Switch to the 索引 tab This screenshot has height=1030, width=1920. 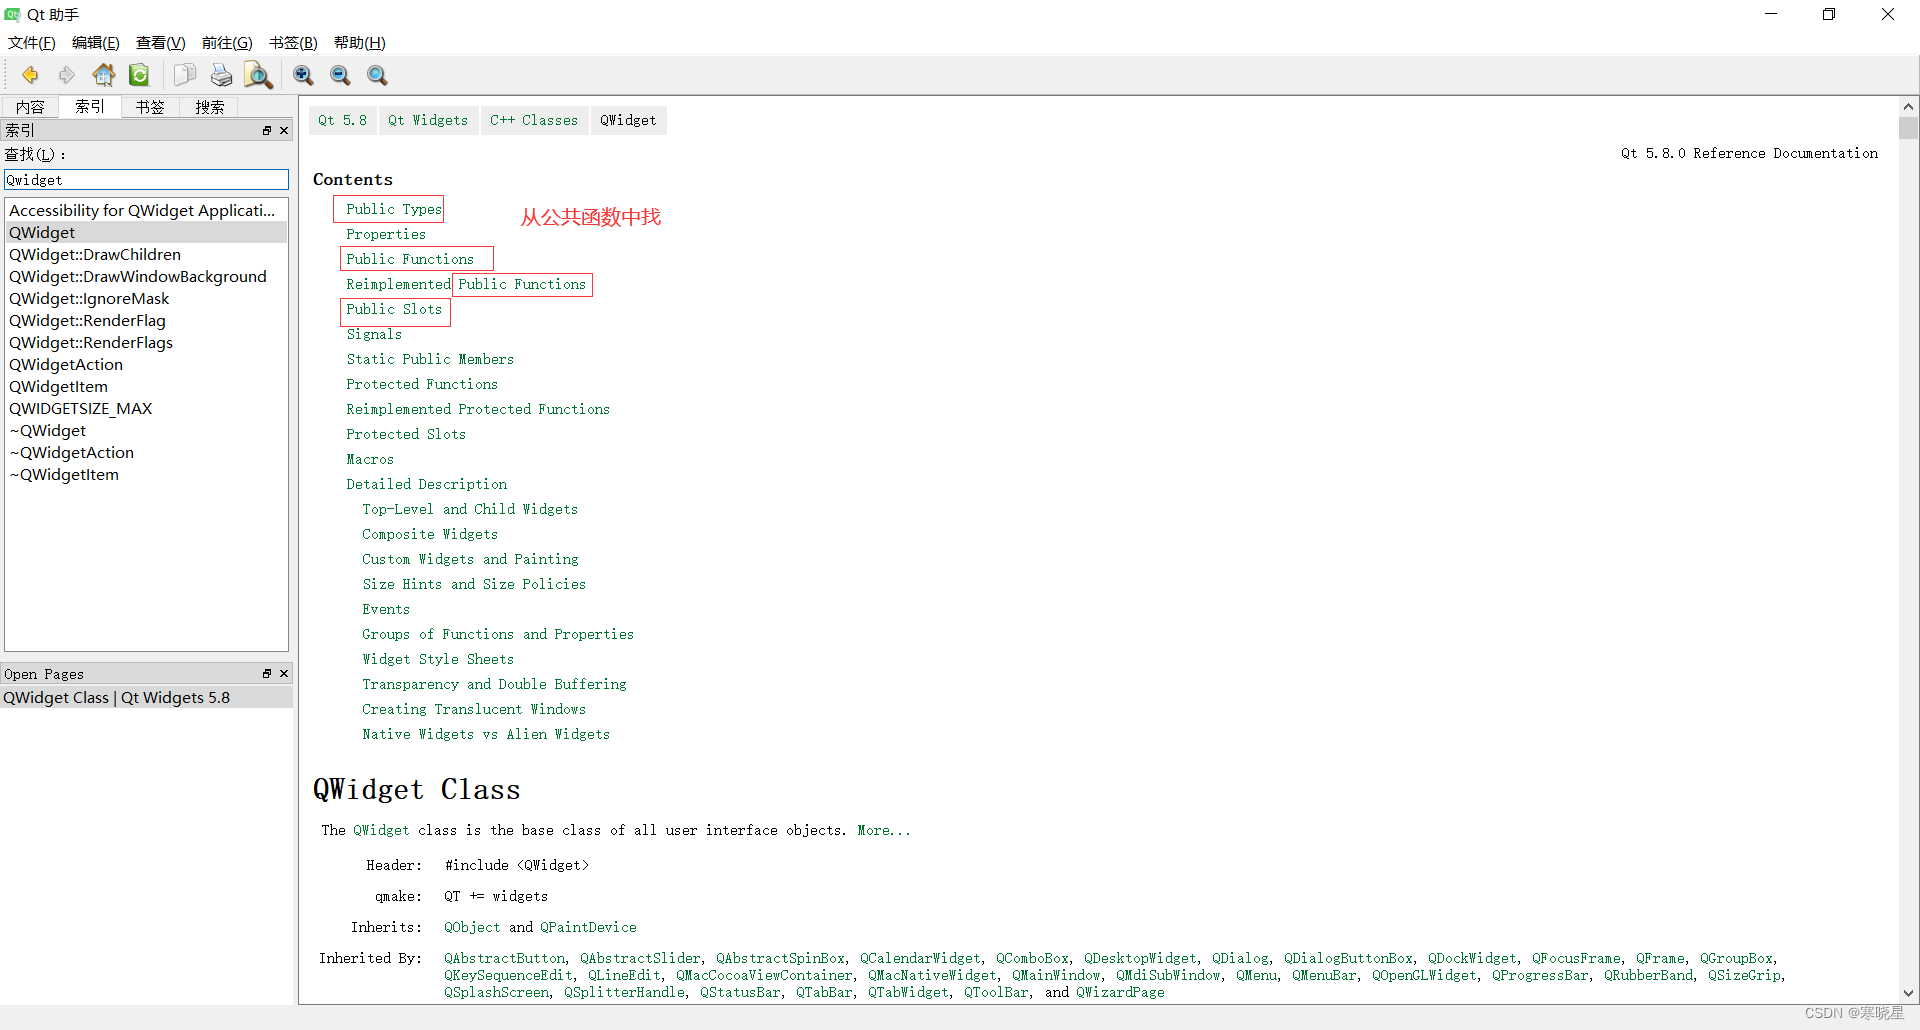click(x=90, y=106)
